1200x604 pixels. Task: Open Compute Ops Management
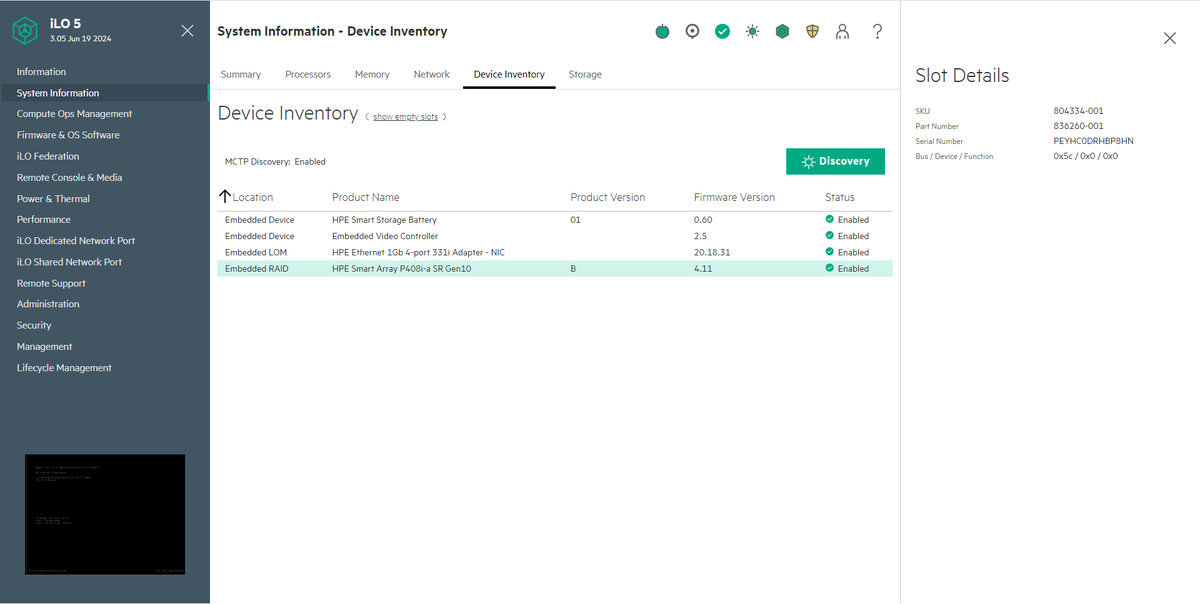pyautogui.click(x=74, y=114)
